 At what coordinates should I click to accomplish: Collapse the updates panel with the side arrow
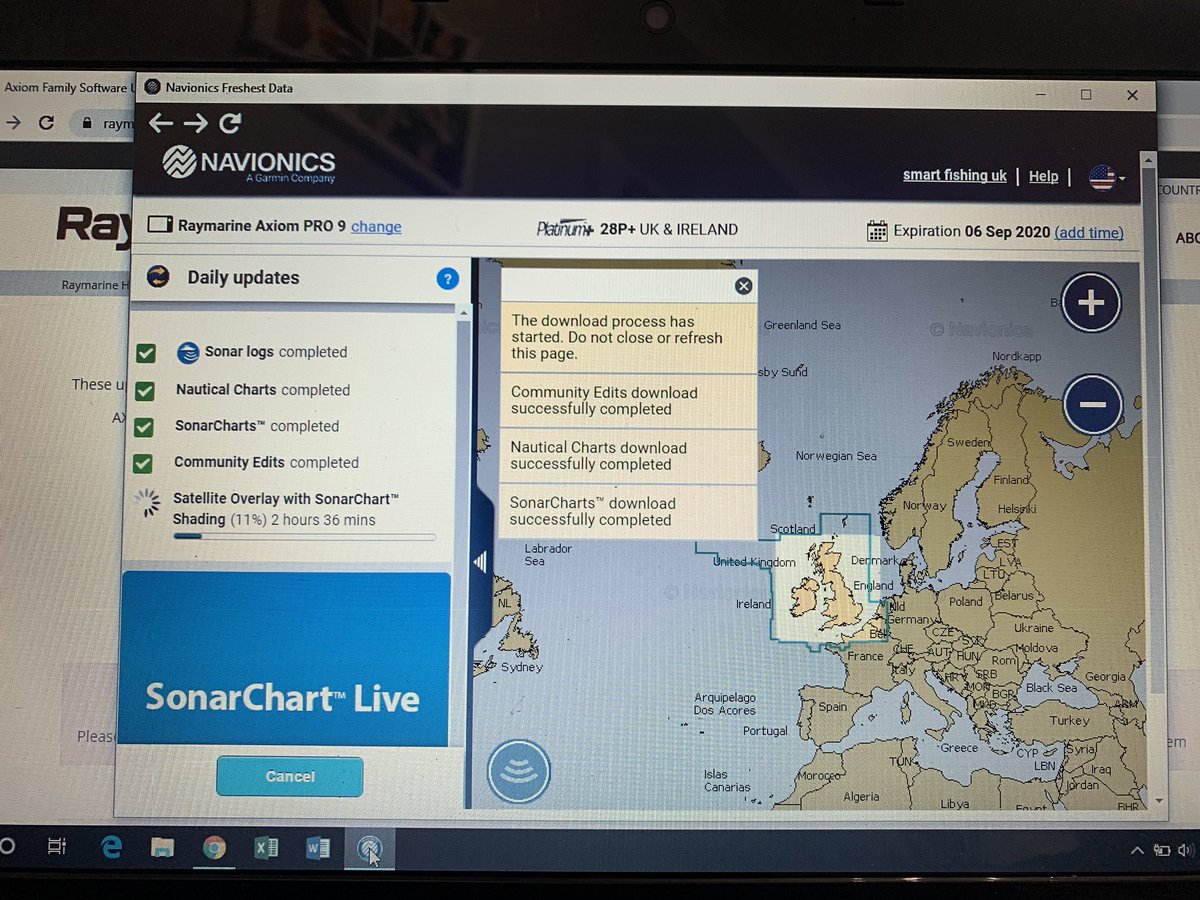478,562
